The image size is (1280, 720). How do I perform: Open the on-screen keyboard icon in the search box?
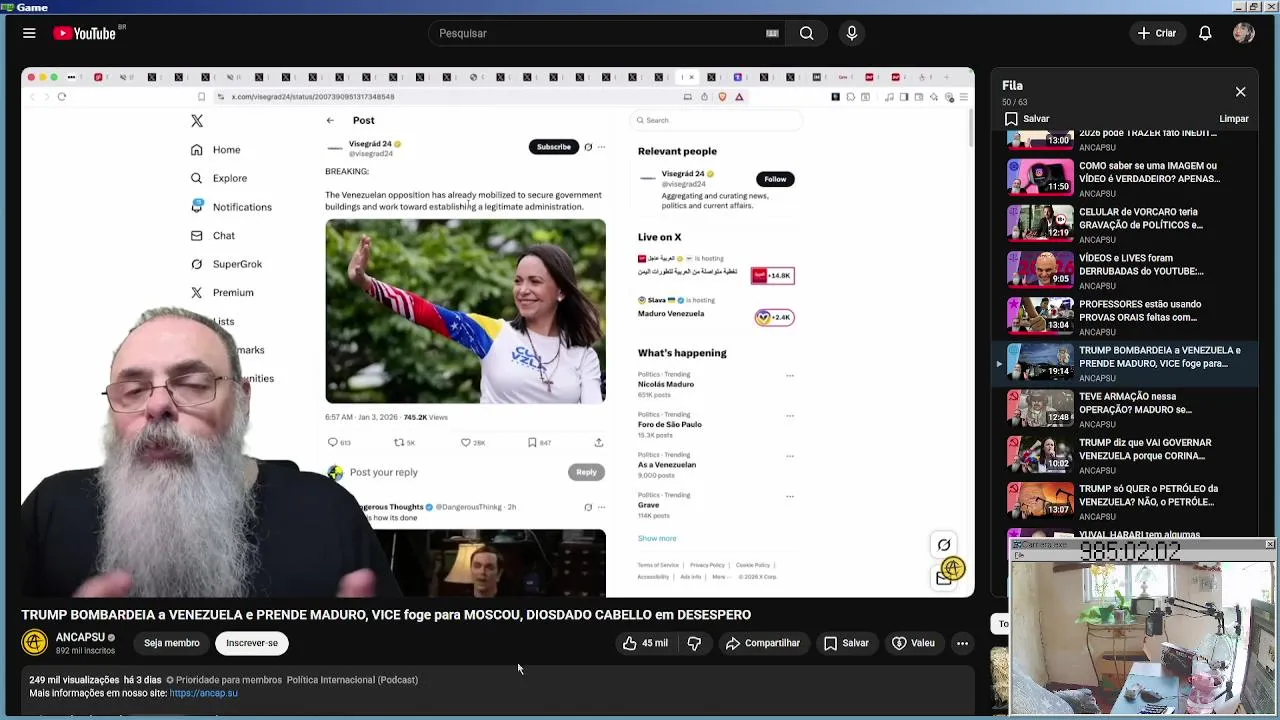772,33
